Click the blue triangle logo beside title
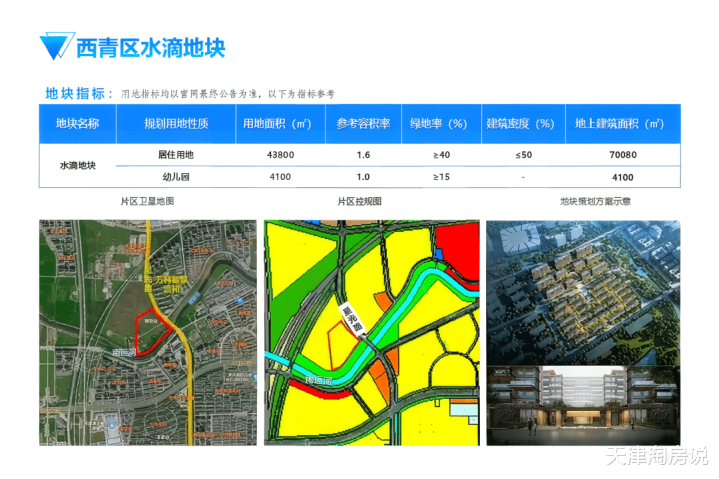 click(56, 46)
